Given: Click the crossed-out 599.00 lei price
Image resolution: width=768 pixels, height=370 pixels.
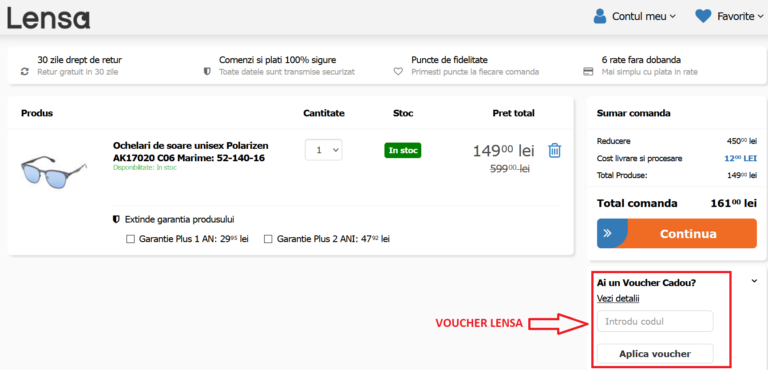Looking at the screenshot, I should (x=510, y=168).
